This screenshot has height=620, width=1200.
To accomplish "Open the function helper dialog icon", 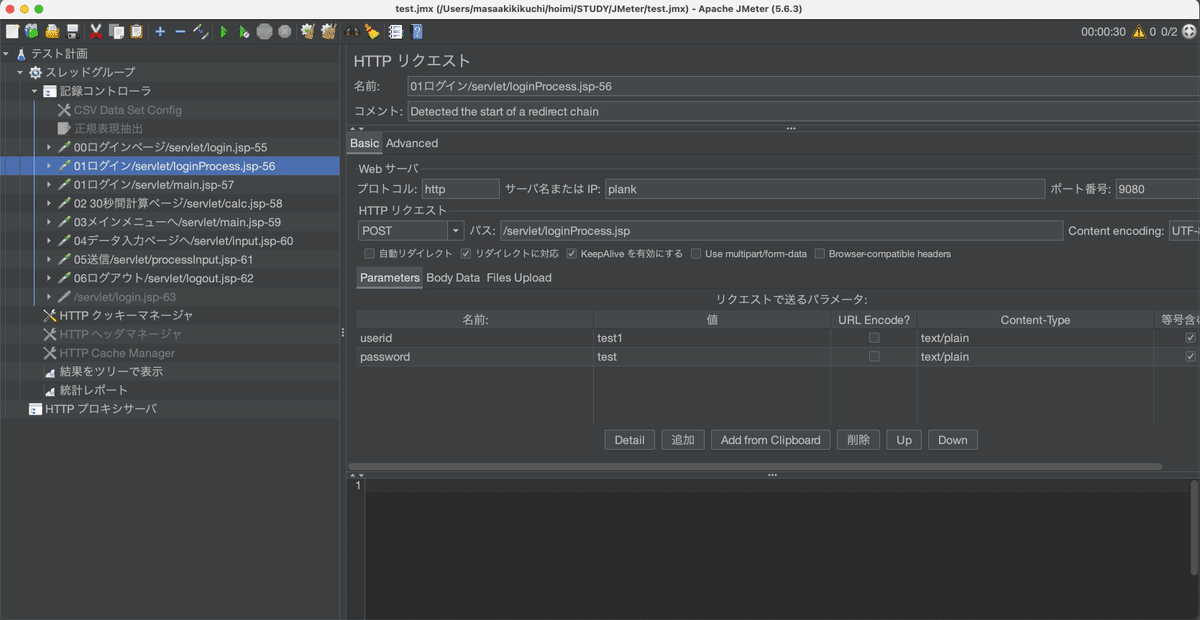I will [395, 32].
